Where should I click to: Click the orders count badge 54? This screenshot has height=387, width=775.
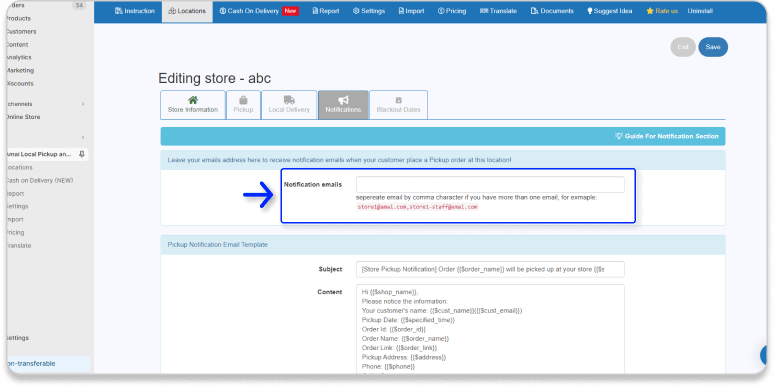pyautogui.click(x=79, y=5)
